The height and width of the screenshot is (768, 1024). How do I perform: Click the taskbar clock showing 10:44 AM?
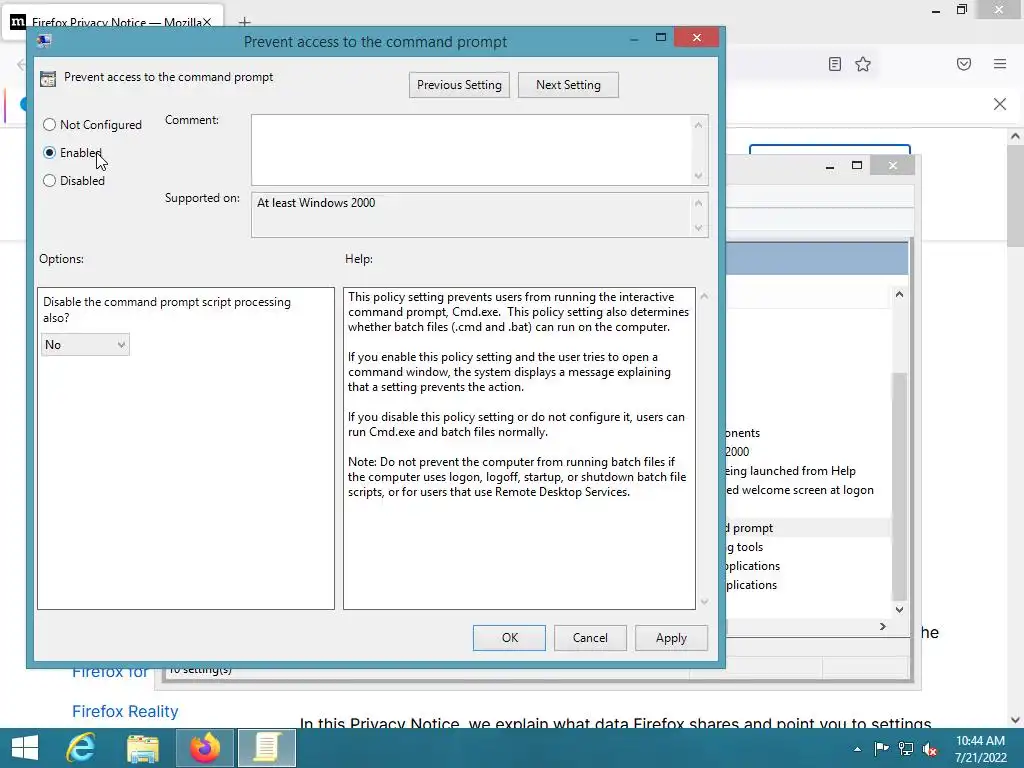tap(980, 748)
